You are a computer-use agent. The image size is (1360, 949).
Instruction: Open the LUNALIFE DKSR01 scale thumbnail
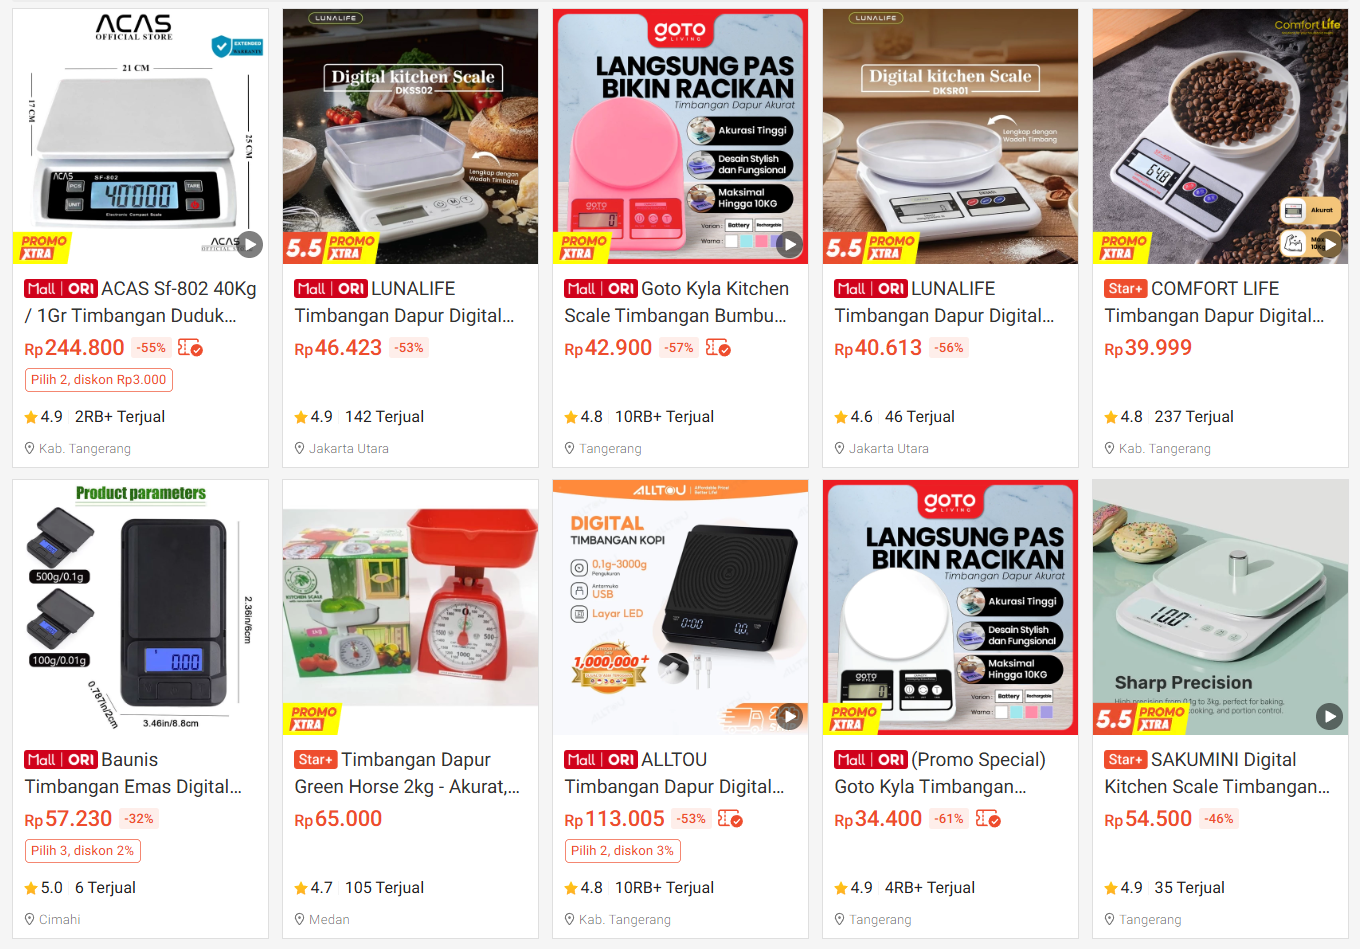point(950,137)
